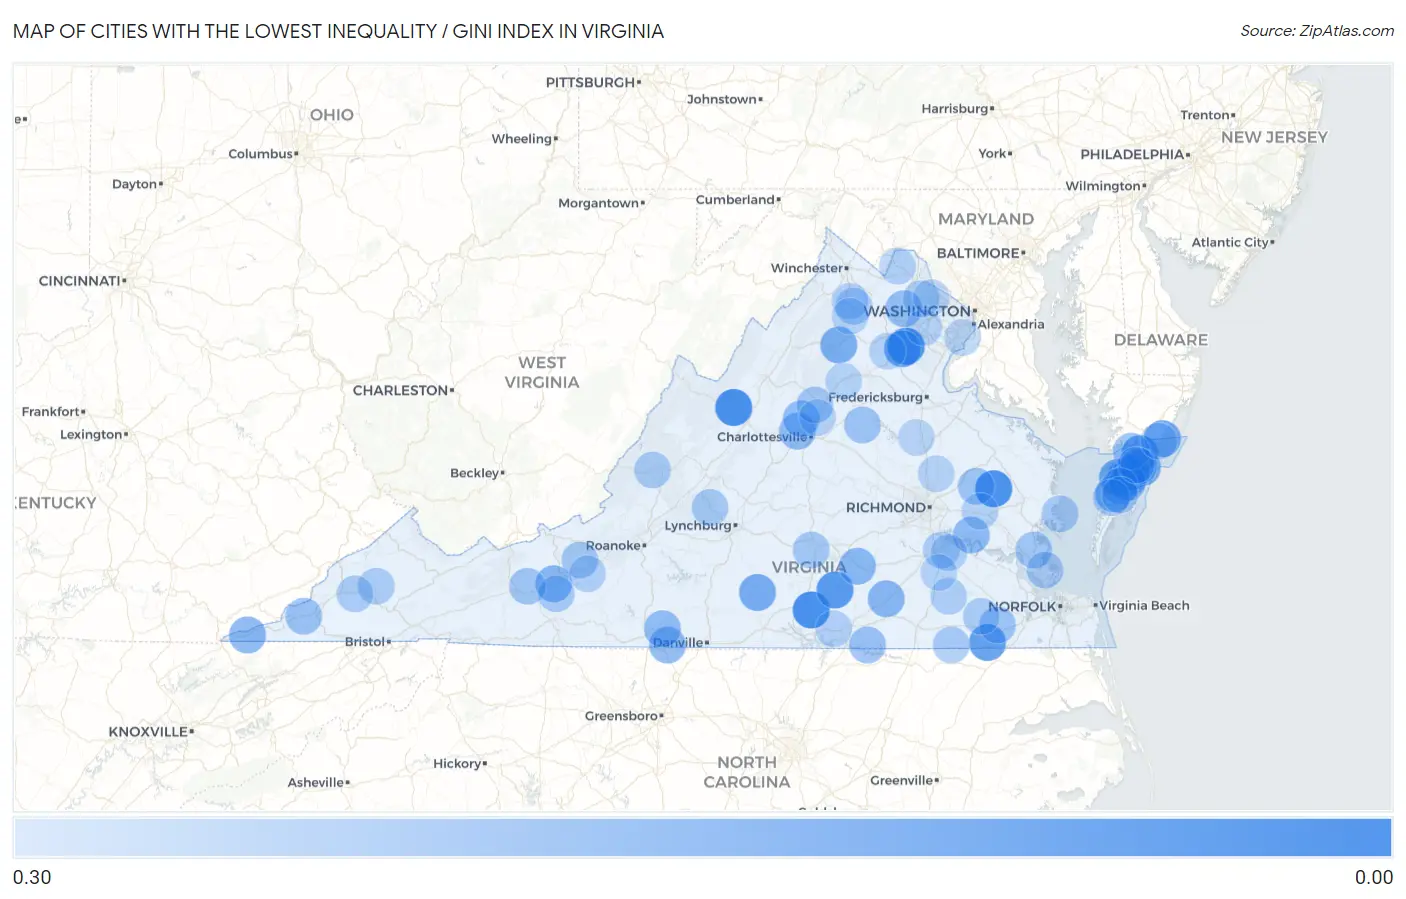Click the 0.00 legend value
This screenshot has width=1406, height=899.
click(1373, 877)
